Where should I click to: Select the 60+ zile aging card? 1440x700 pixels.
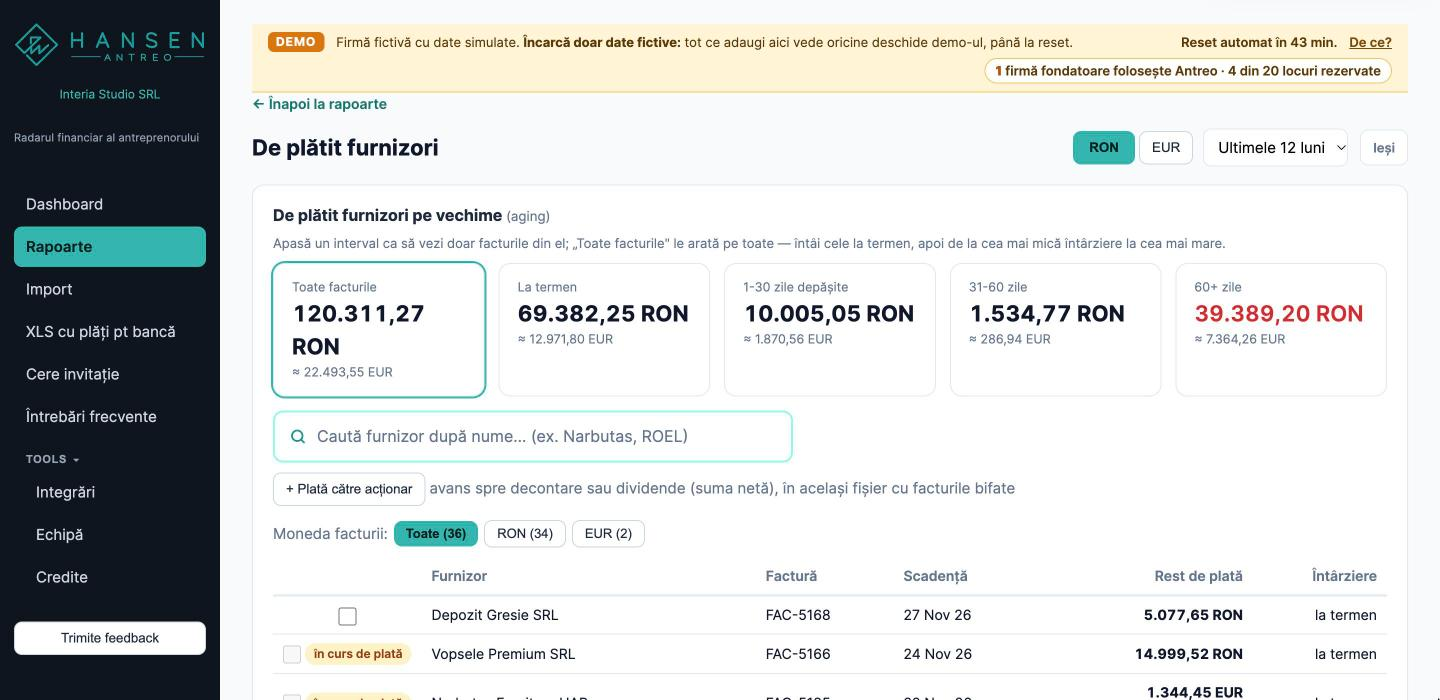point(1281,330)
